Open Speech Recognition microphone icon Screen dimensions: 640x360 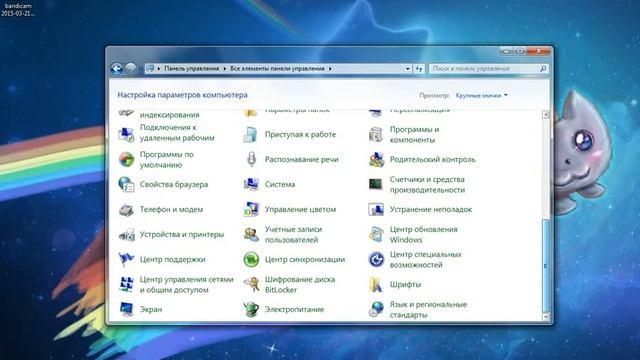pos(251,160)
